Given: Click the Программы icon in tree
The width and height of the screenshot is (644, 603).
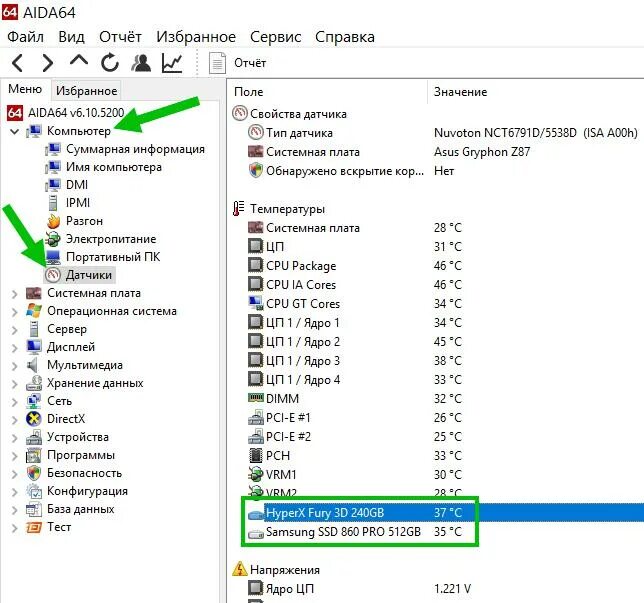Looking at the screenshot, I should click(34, 456).
